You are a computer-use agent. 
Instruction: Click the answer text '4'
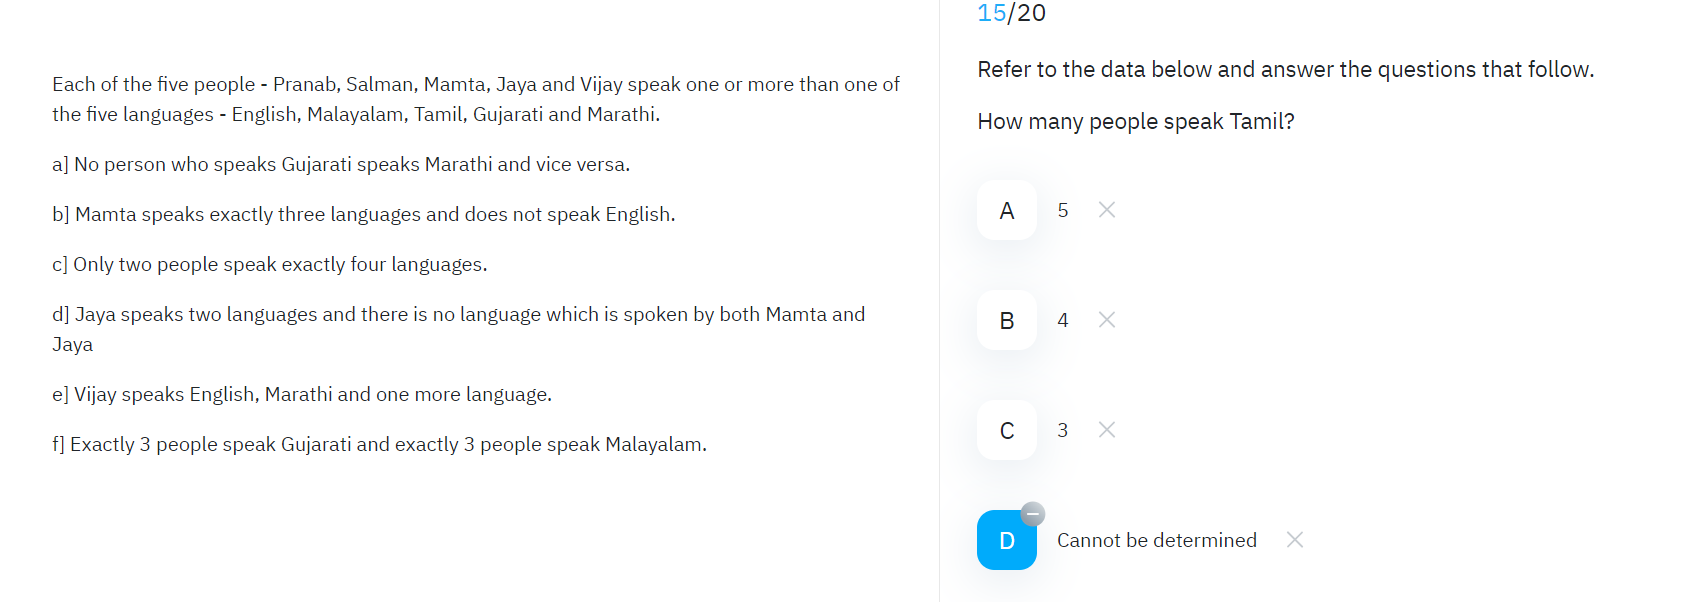coord(1063,320)
